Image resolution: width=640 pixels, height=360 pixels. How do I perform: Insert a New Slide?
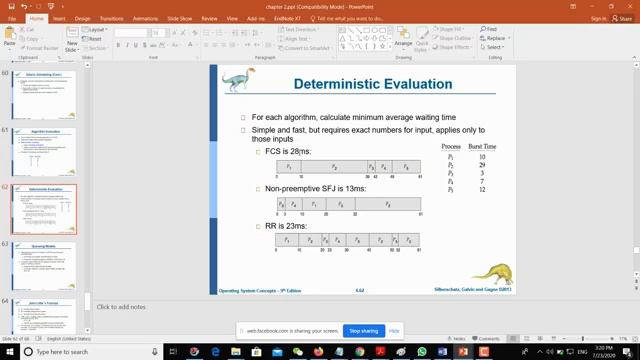pos(72,40)
